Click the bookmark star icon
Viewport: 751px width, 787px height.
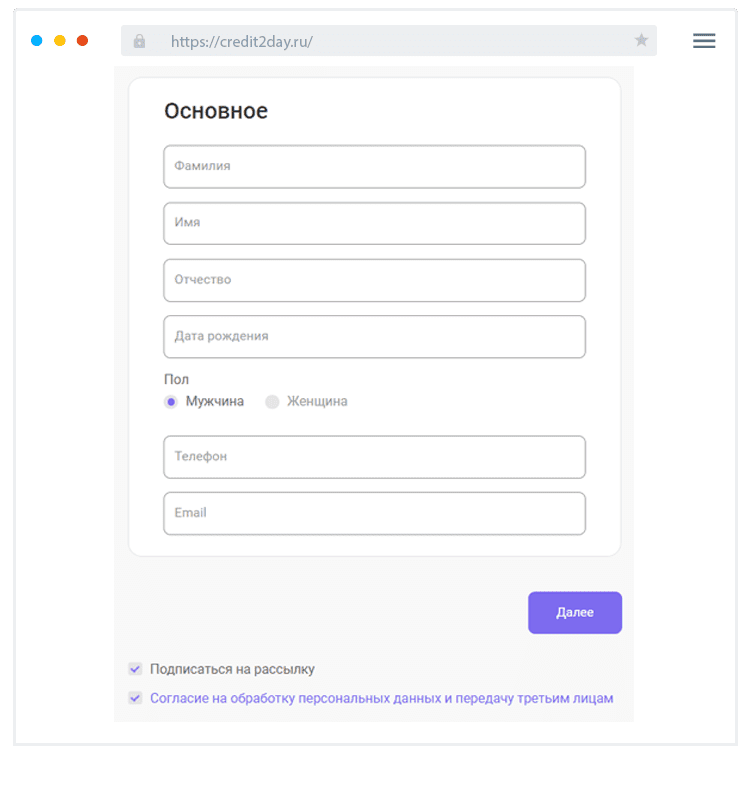[641, 41]
